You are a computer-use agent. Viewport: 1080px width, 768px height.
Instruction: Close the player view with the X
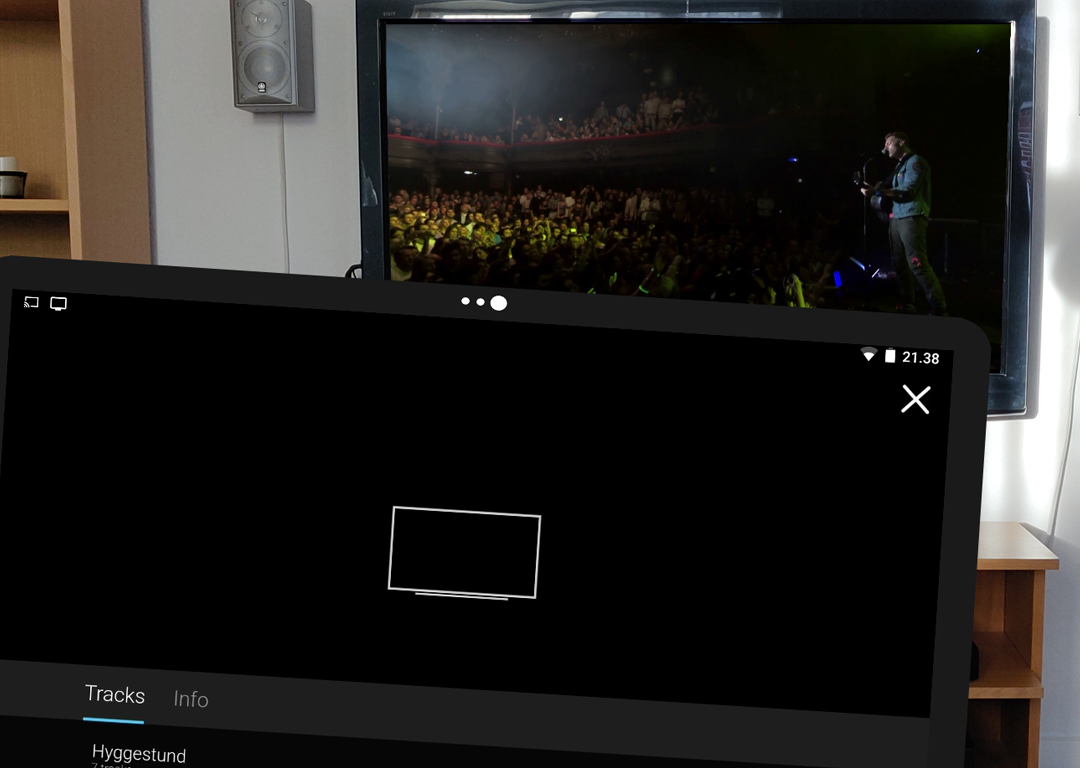click(915, 399)
